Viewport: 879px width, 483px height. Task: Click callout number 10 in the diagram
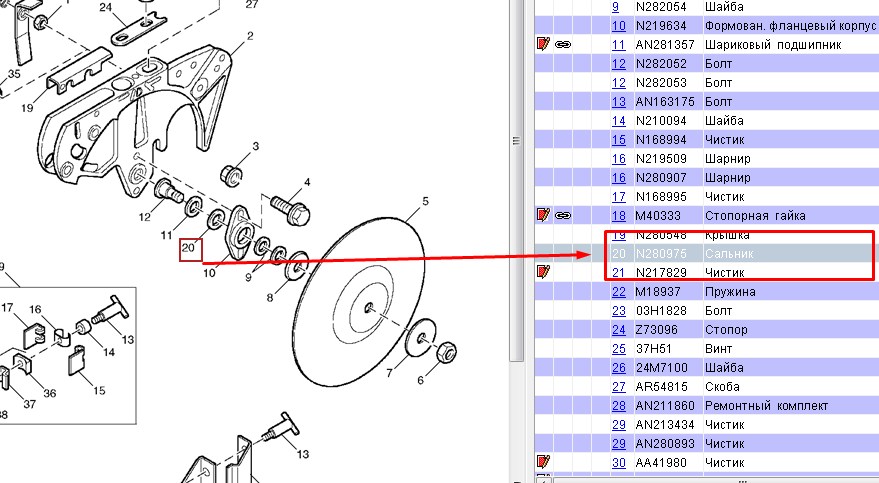point(209,273)
